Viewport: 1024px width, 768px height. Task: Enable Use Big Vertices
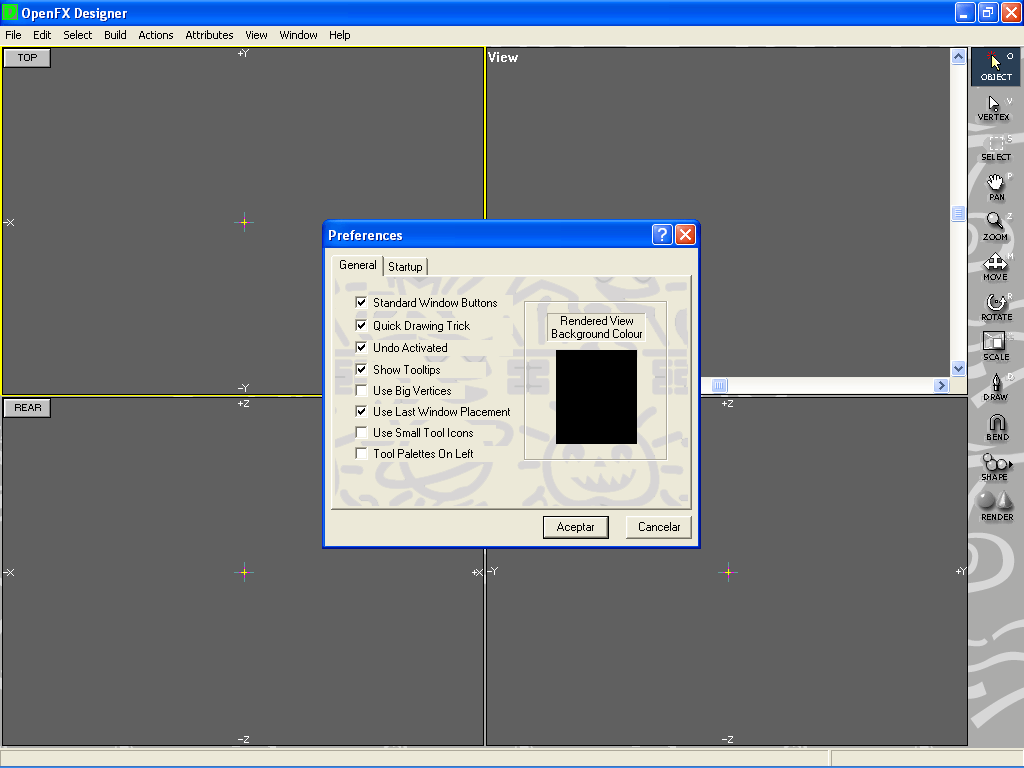pos(361,391)
